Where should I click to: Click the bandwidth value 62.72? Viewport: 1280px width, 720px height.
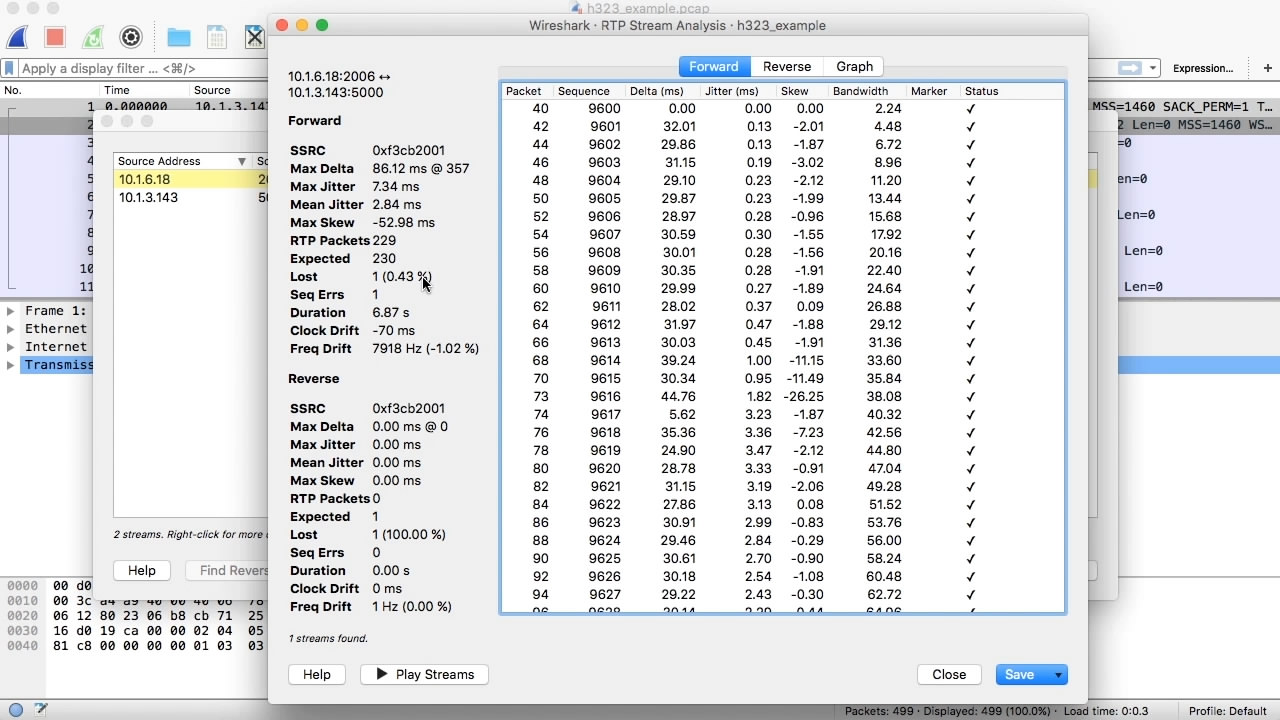[x=885, y=595]
